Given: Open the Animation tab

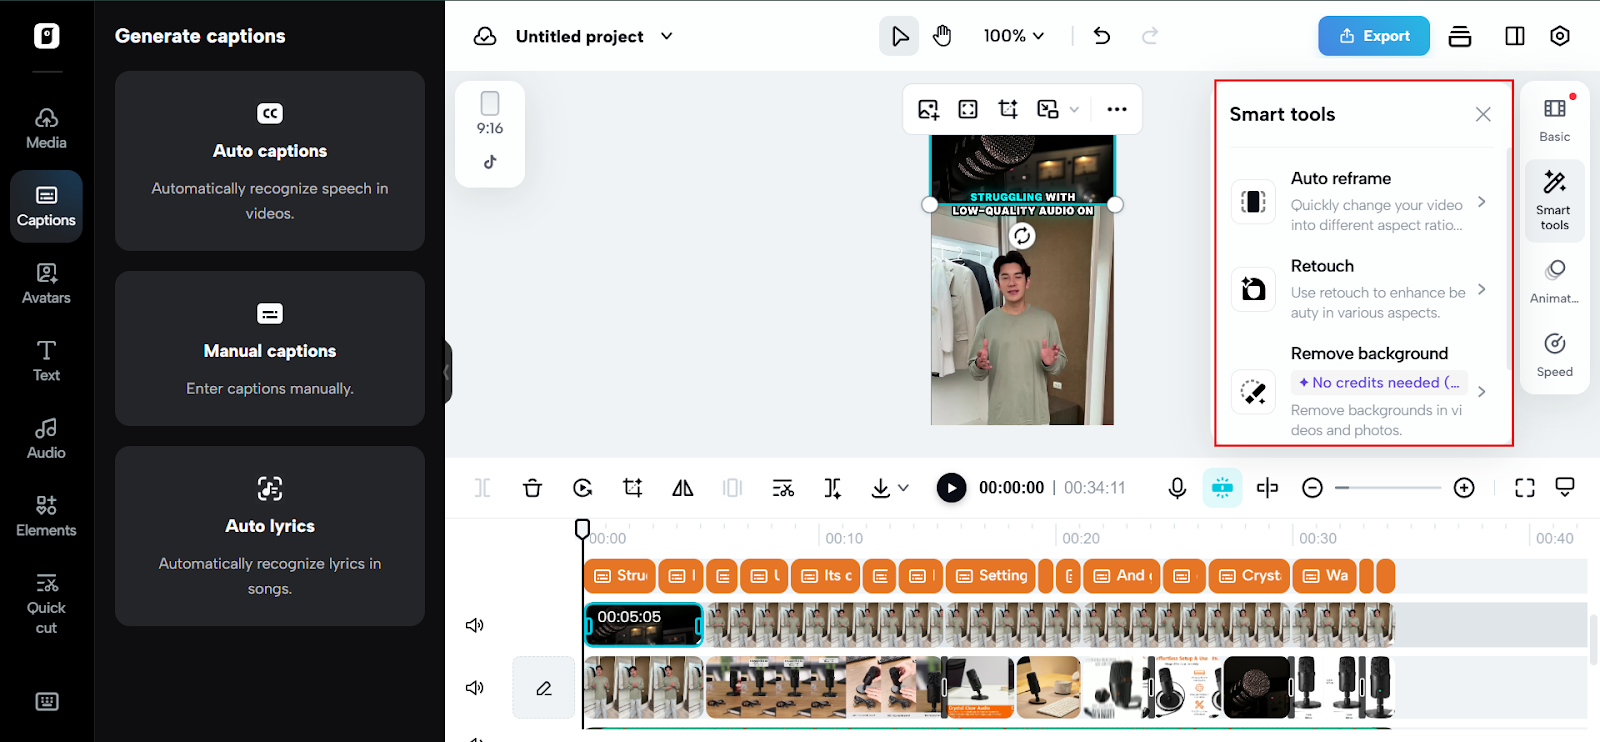Looking at the screenshot, I should [x=1555, y=281].
